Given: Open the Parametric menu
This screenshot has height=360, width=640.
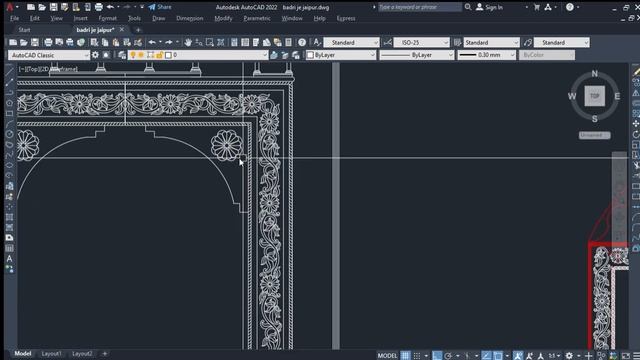Looking at the screenshot, I should point(257,18).
